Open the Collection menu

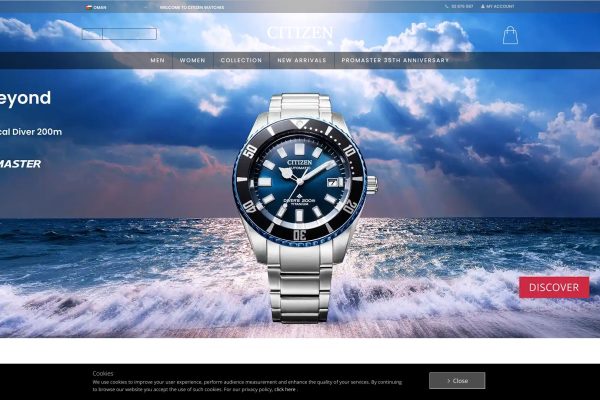pos(241,60)
